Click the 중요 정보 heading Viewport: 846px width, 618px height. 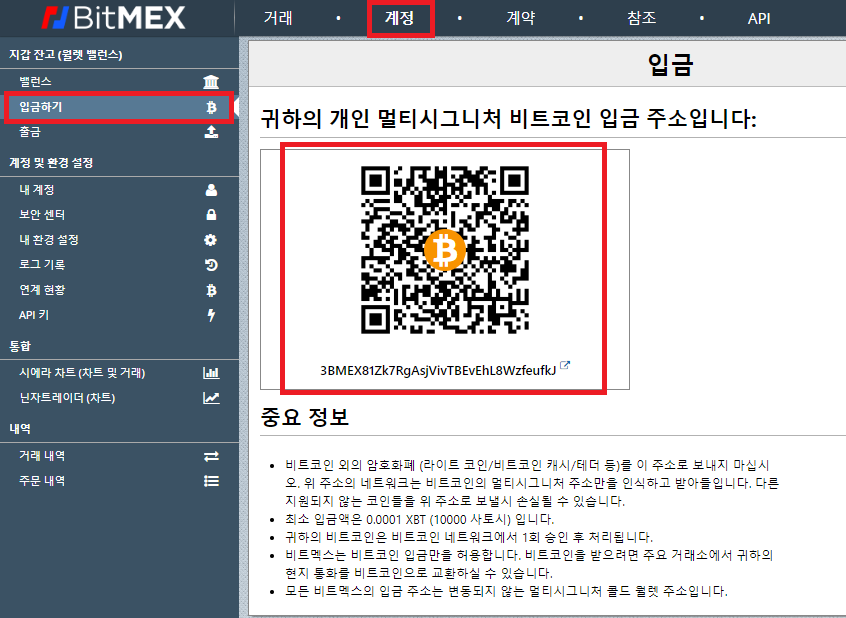[304, 417]
